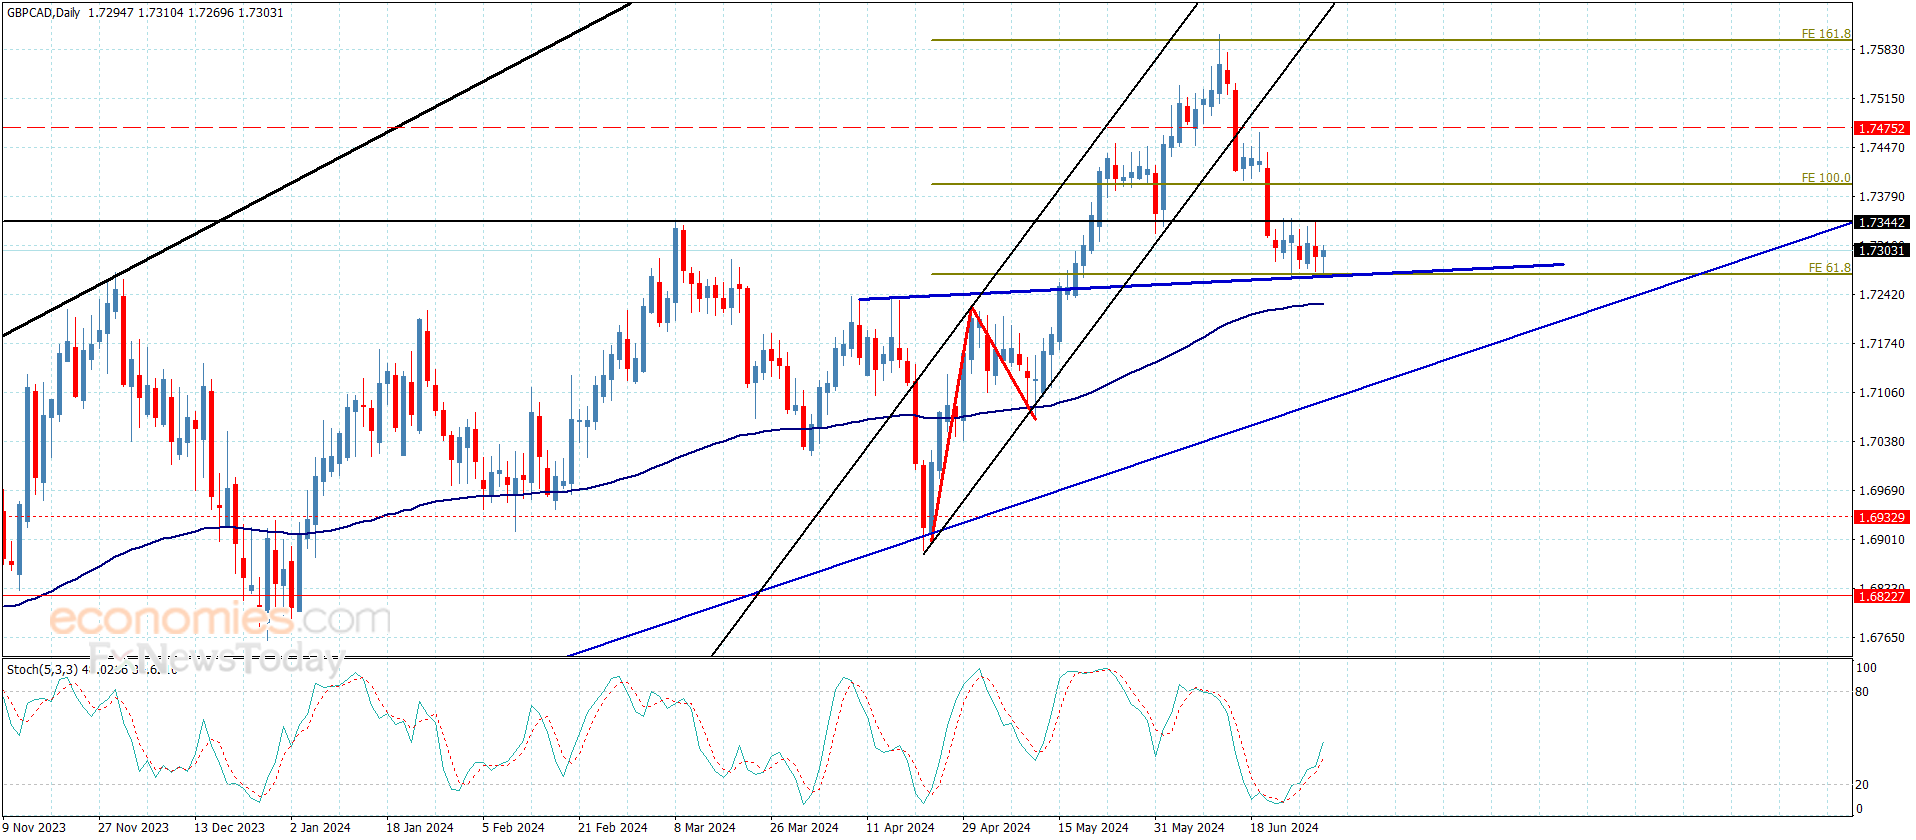Click the 31 May 2024 date label
This screenshot has width=1916, height=840.
(1189, 827)
